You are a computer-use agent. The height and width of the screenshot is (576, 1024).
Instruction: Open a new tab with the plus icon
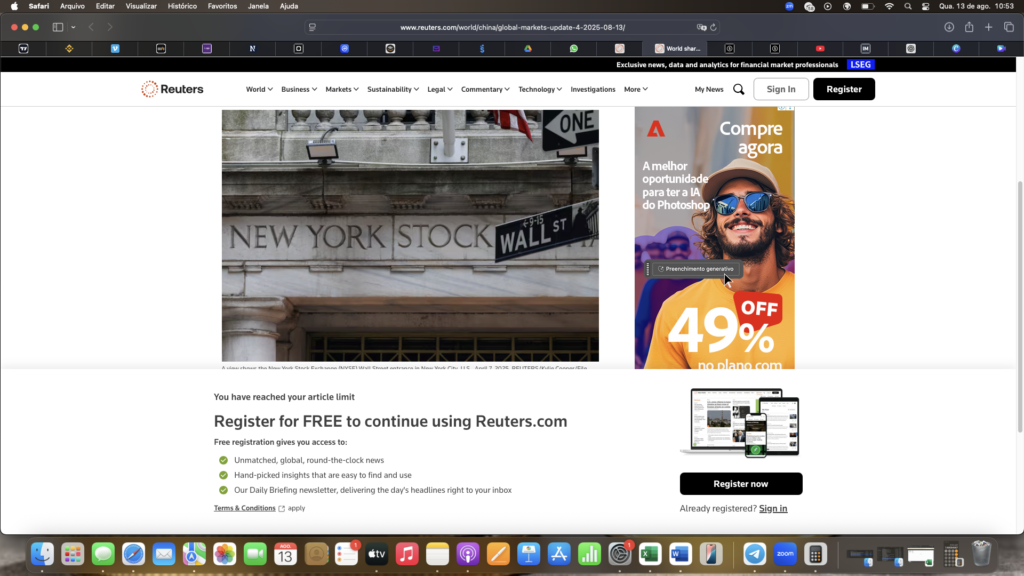[989, 27]
